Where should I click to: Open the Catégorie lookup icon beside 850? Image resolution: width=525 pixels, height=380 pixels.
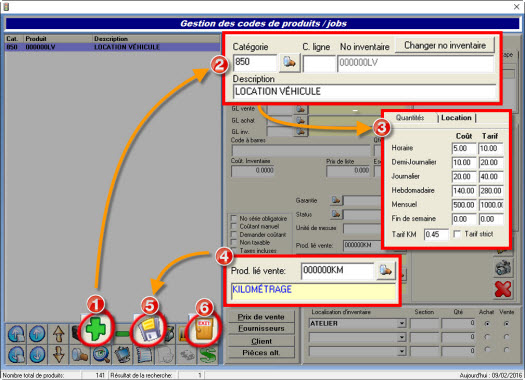(289, 63)
